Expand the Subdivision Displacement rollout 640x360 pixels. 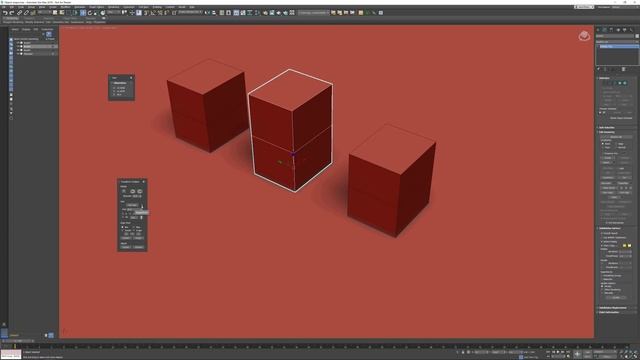click(x=617, y=308)
